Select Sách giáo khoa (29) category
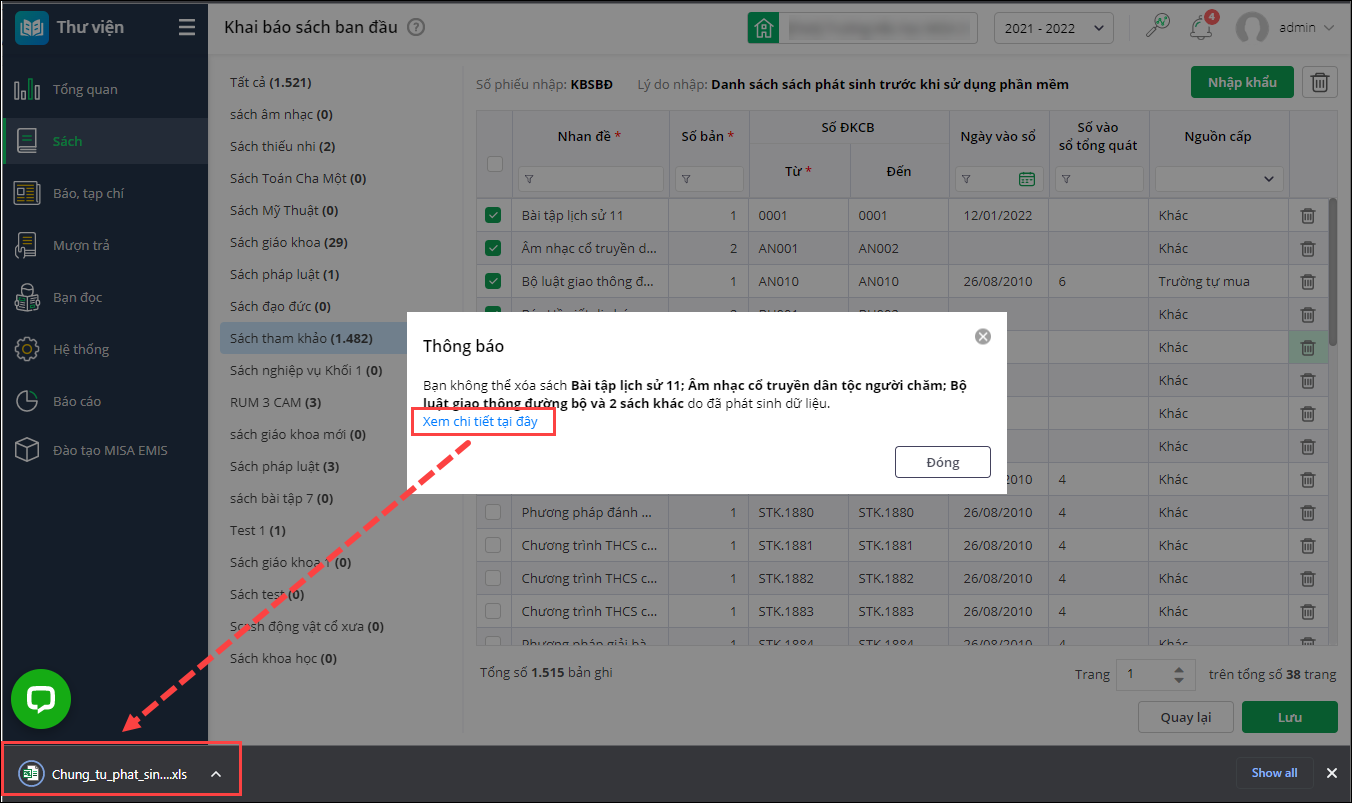This screenshot has height=803, width=1352. pos(288,242)
